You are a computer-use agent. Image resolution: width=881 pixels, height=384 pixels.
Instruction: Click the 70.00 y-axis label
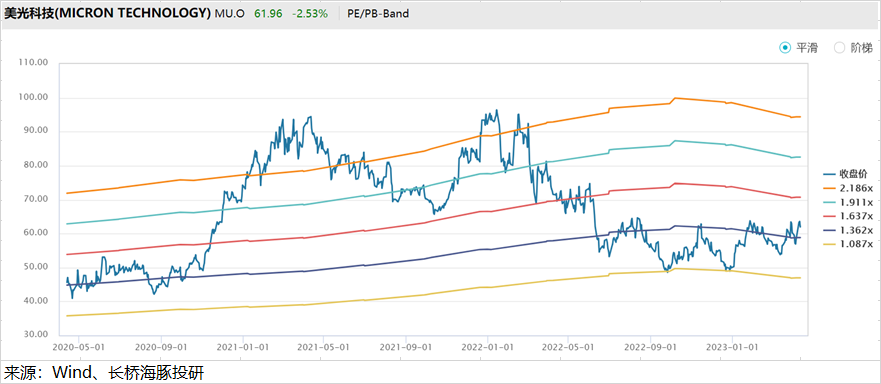coord(35,199)
